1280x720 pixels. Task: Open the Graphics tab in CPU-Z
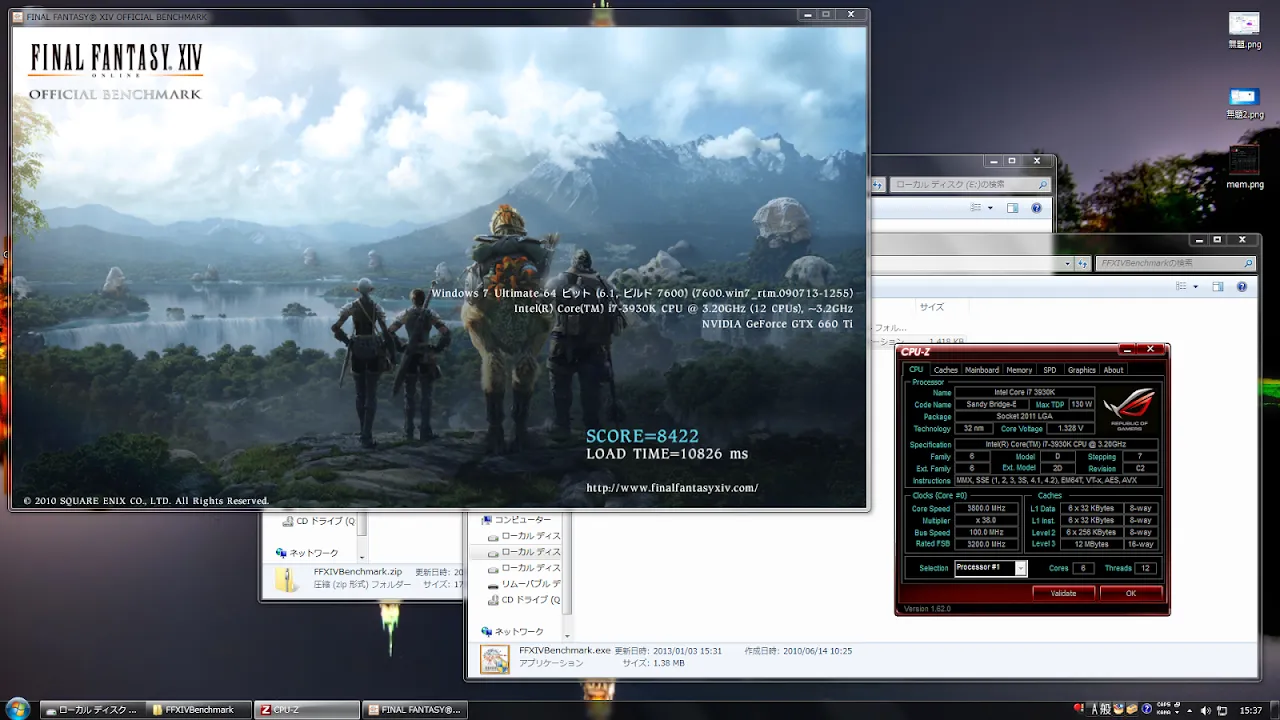[x=1081, y=370]
